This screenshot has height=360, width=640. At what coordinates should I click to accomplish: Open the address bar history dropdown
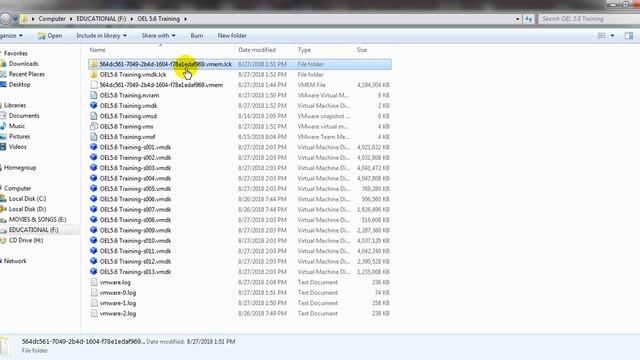tap(517, 19)
